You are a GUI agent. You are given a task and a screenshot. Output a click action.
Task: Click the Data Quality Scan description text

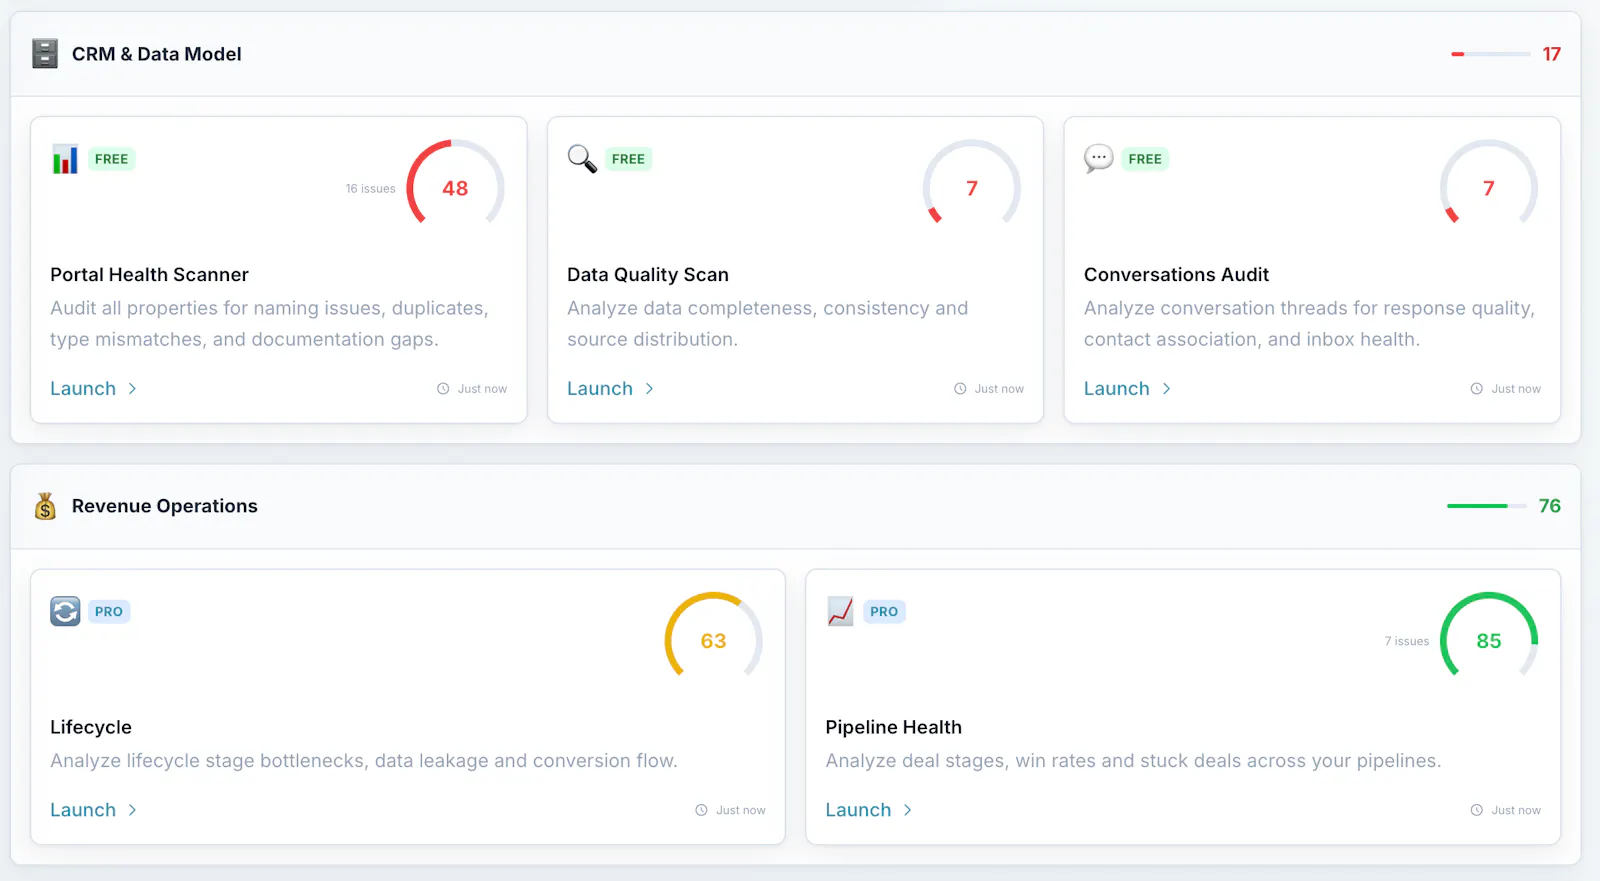pyautogui.click(x=767, y=324)
